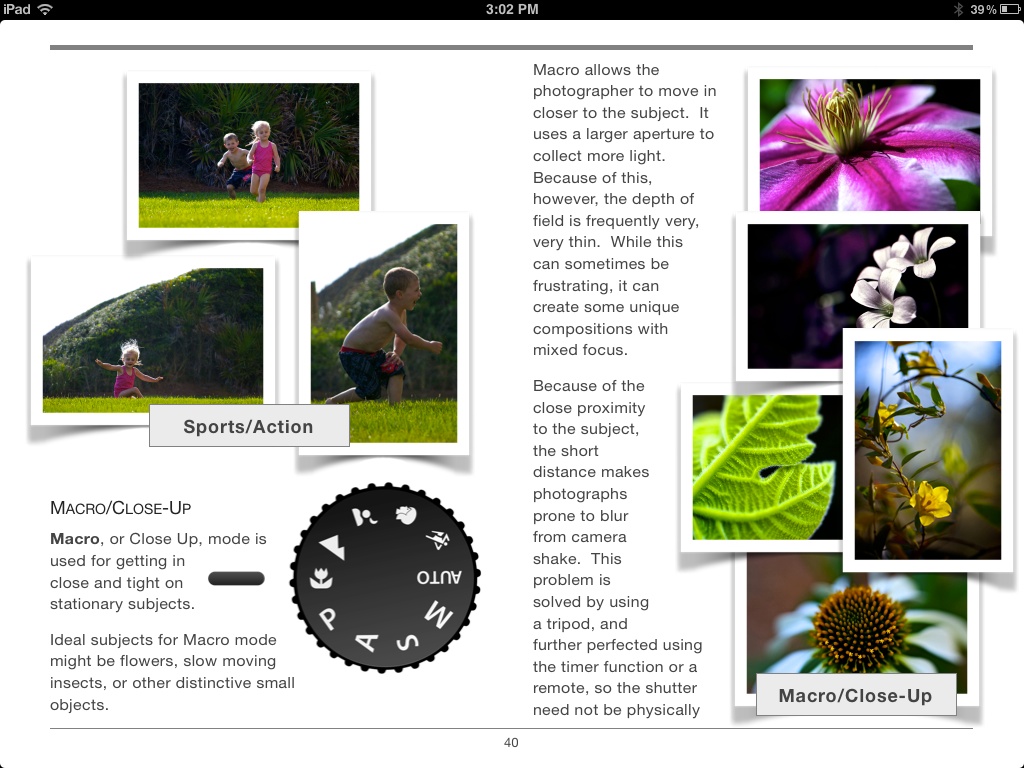Image resolution: width=1024 pixels, height=768 pixels.
Task: Open the purple clematis flower photo
Action: click(870, 145)
